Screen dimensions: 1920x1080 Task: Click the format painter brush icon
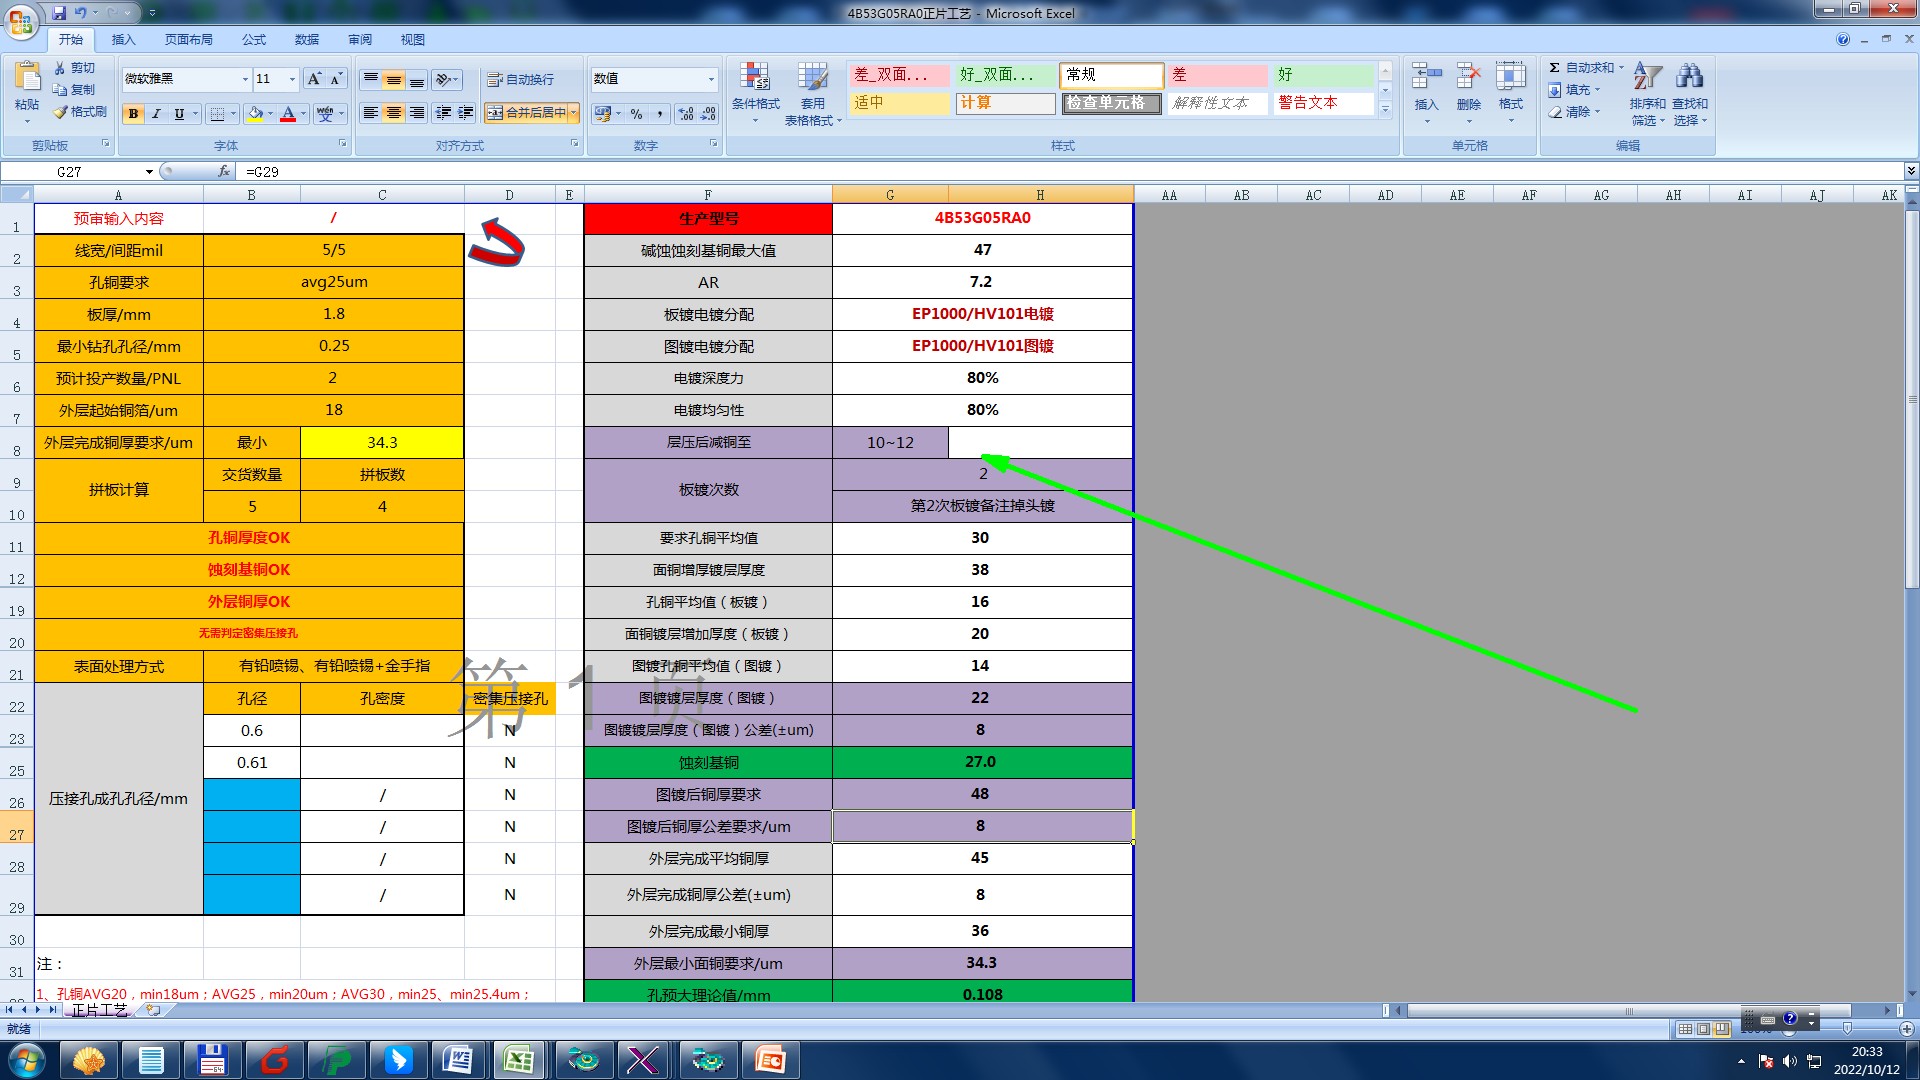point(61,112)
